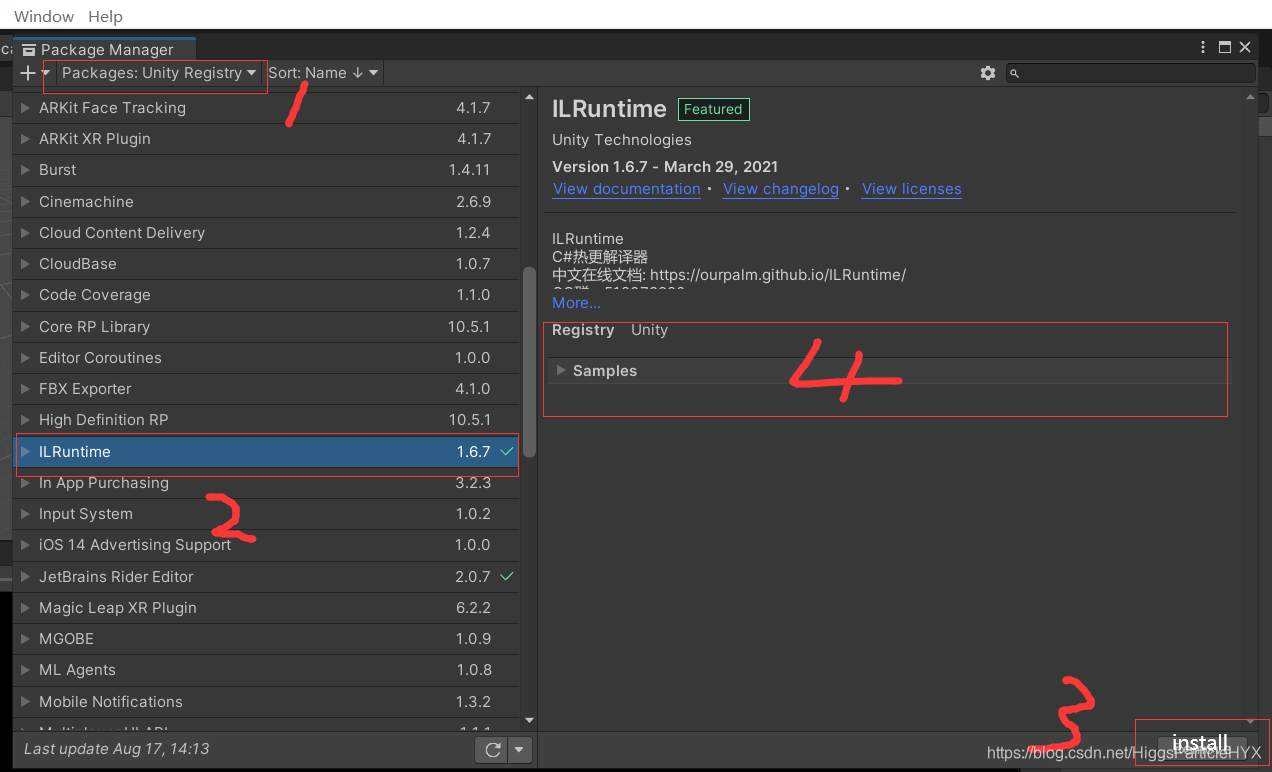Click Last update Aug 17 status text

coord(116,749)
